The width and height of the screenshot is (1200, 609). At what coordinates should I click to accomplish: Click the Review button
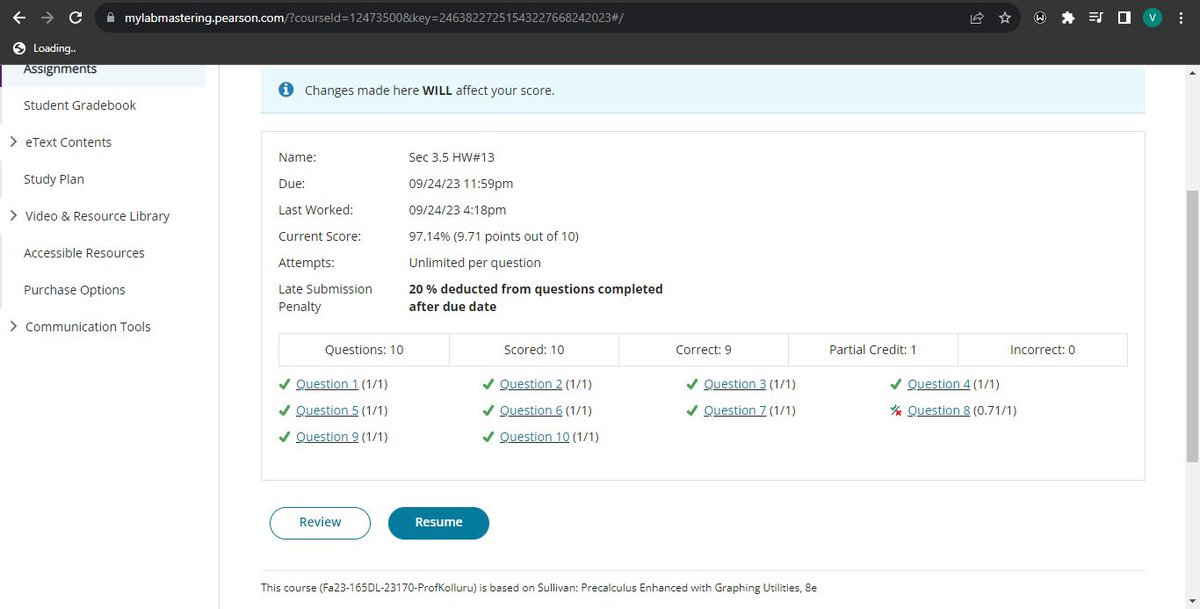(x=320, y=523)
